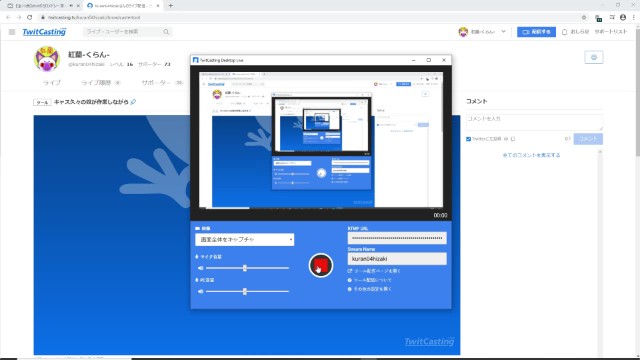
Task: Click the pencil edit icon beside stream title
Action: click(x=133, y=102)
